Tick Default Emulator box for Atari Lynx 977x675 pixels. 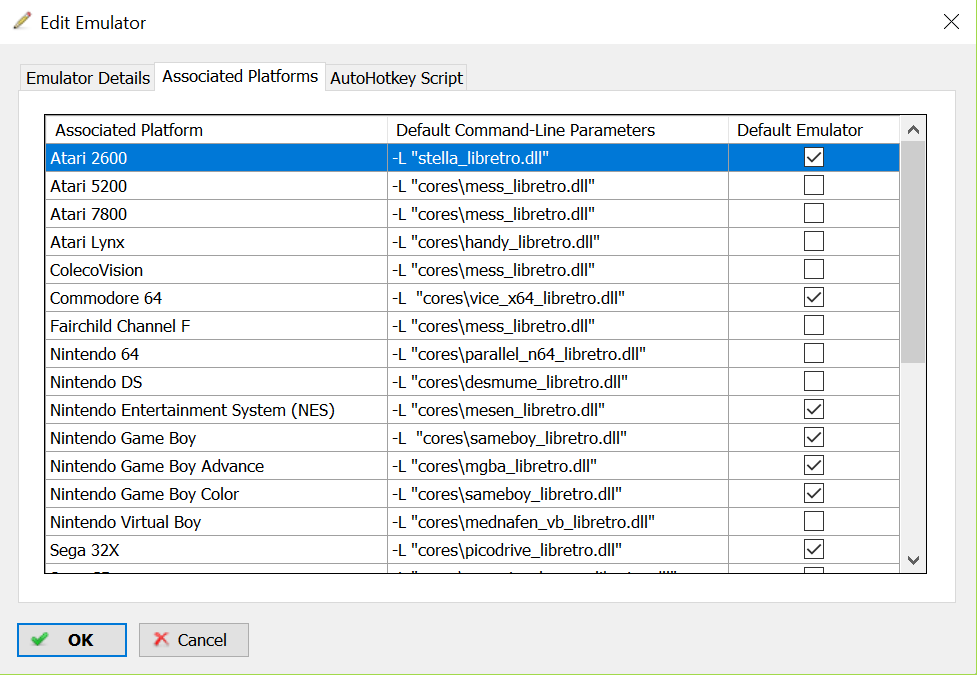click(x=814, y=241)
